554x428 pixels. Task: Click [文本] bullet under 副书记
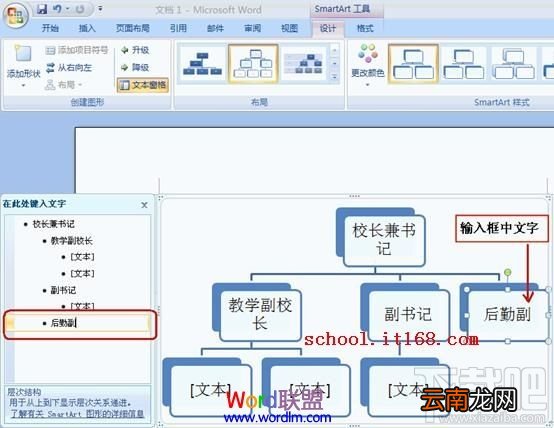[82, 306]
